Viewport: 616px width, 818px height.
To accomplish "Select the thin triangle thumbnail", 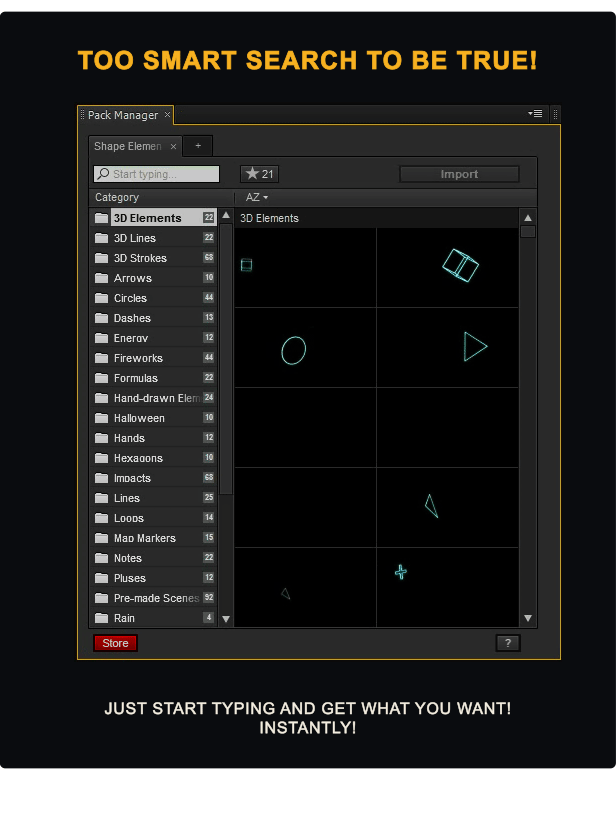I will pyautogui.click(x=448, y=507).
